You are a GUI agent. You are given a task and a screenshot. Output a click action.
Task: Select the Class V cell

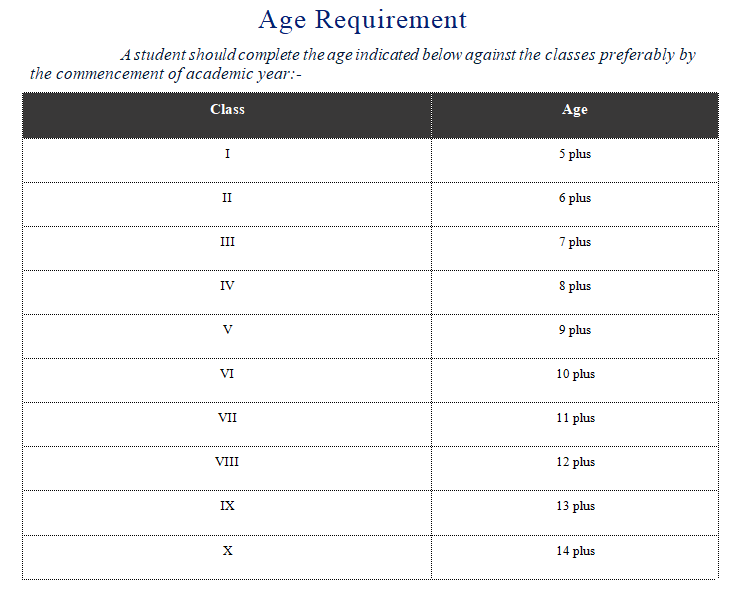(x=227, y=336)
